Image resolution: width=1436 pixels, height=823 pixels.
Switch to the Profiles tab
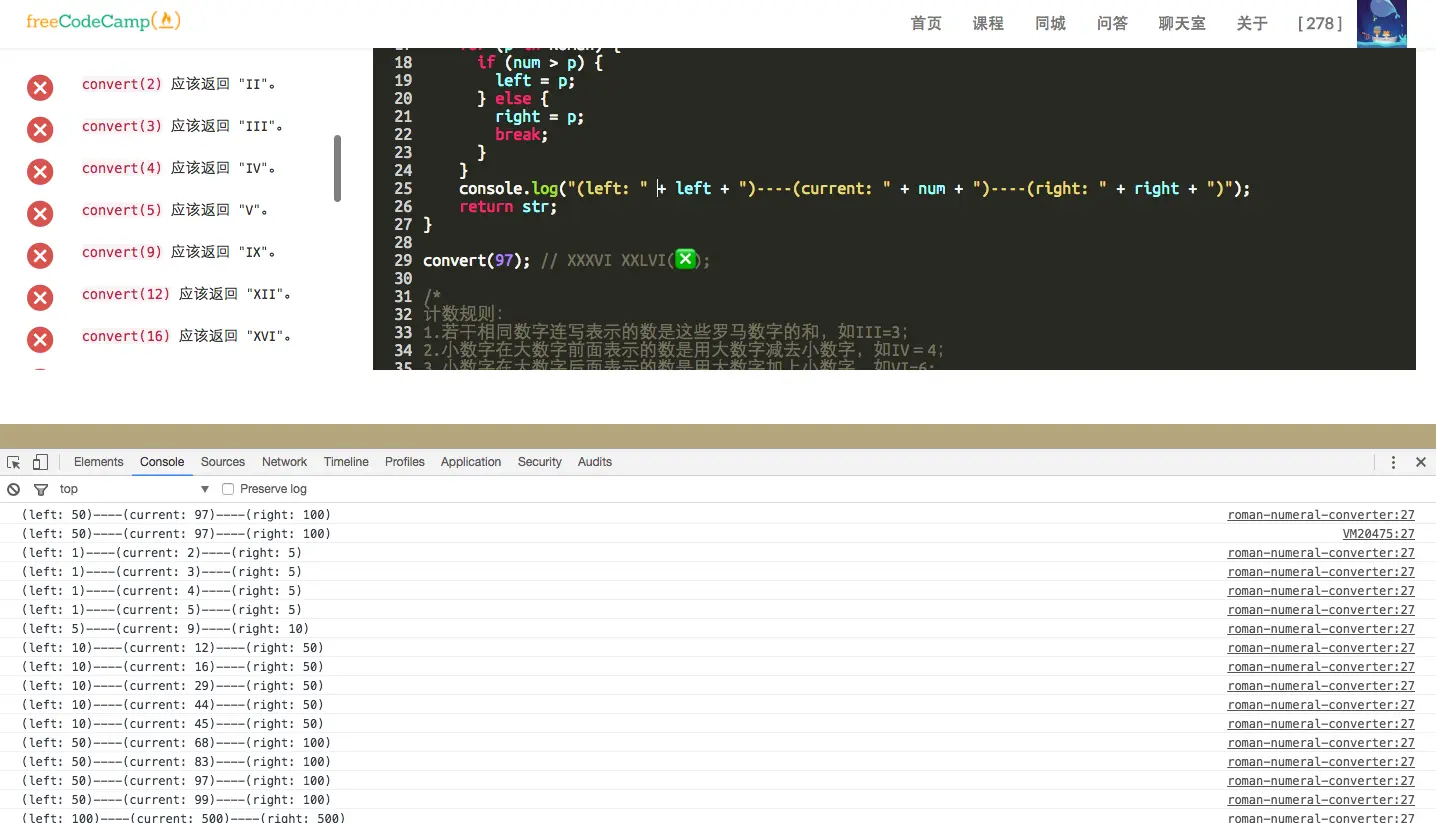(405, 462)
